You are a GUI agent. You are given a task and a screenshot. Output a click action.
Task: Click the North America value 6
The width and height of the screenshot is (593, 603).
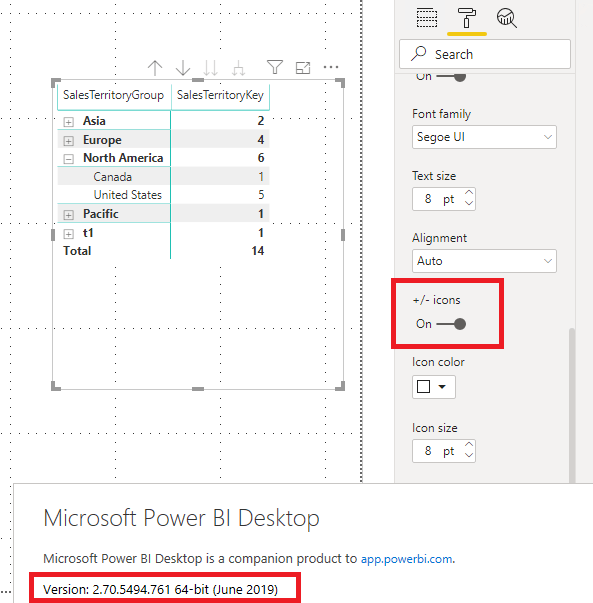261,158
